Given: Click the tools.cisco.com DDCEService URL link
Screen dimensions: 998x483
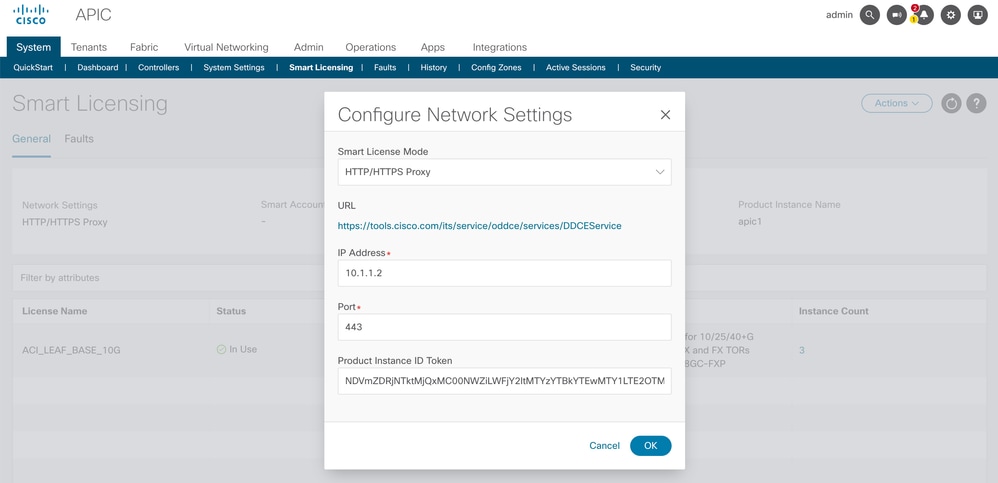Looking at the screenshot, I should point(479,226).
